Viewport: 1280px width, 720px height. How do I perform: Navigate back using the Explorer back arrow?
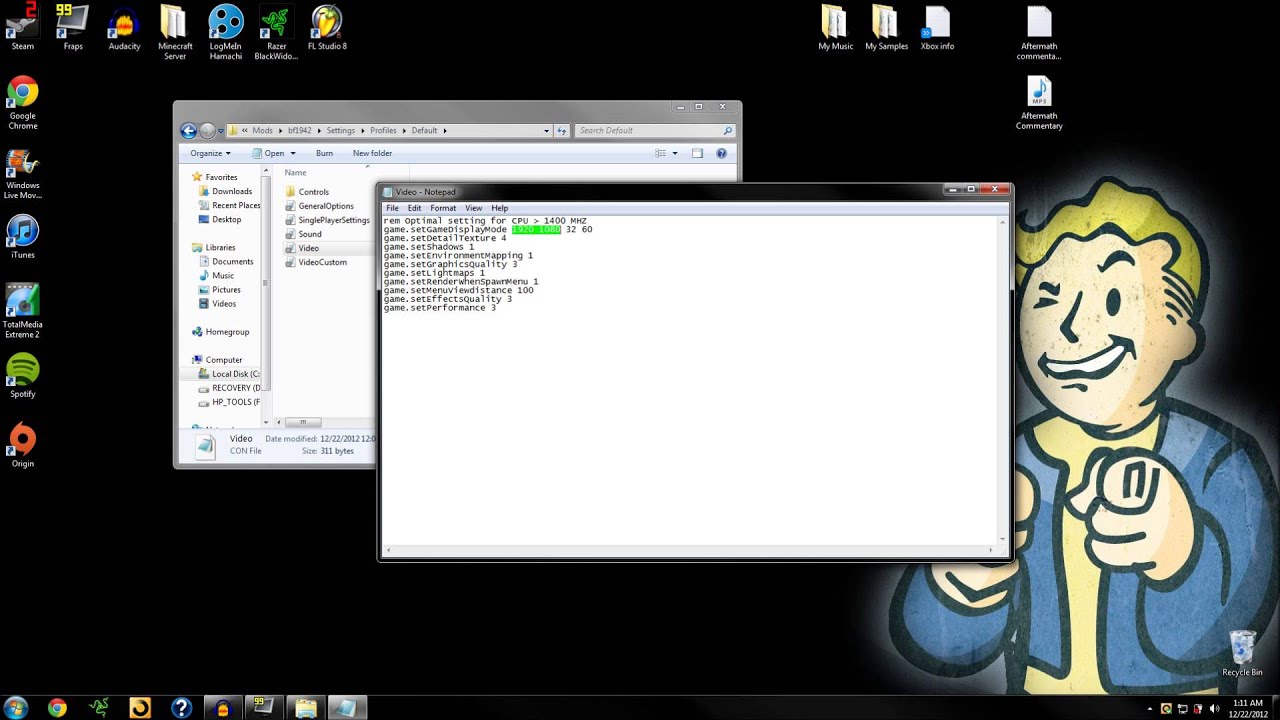188,130
